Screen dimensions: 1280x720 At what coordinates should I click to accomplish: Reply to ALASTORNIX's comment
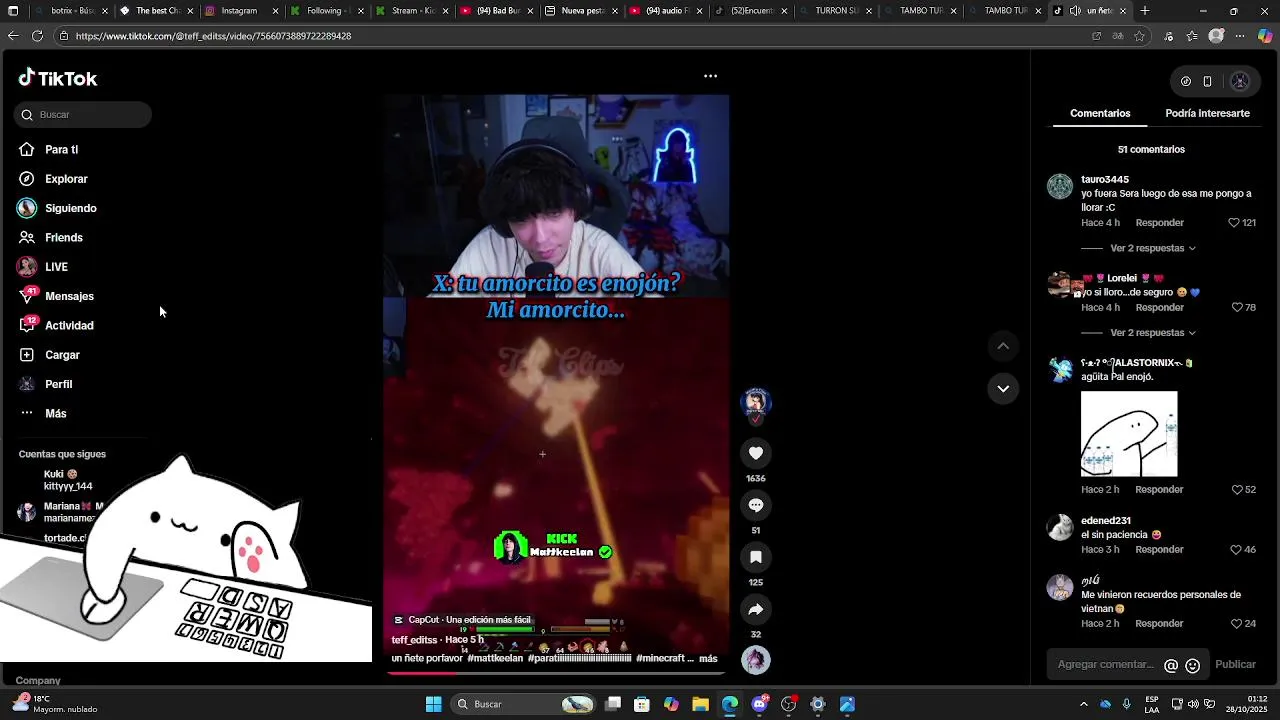(x=1159, y=490)
